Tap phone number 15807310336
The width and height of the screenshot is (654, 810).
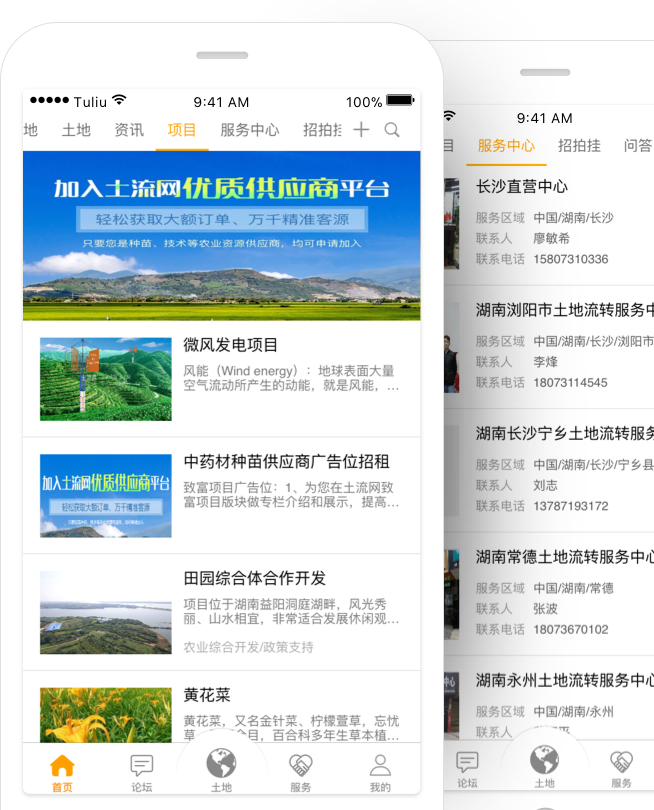pos(571,259)
